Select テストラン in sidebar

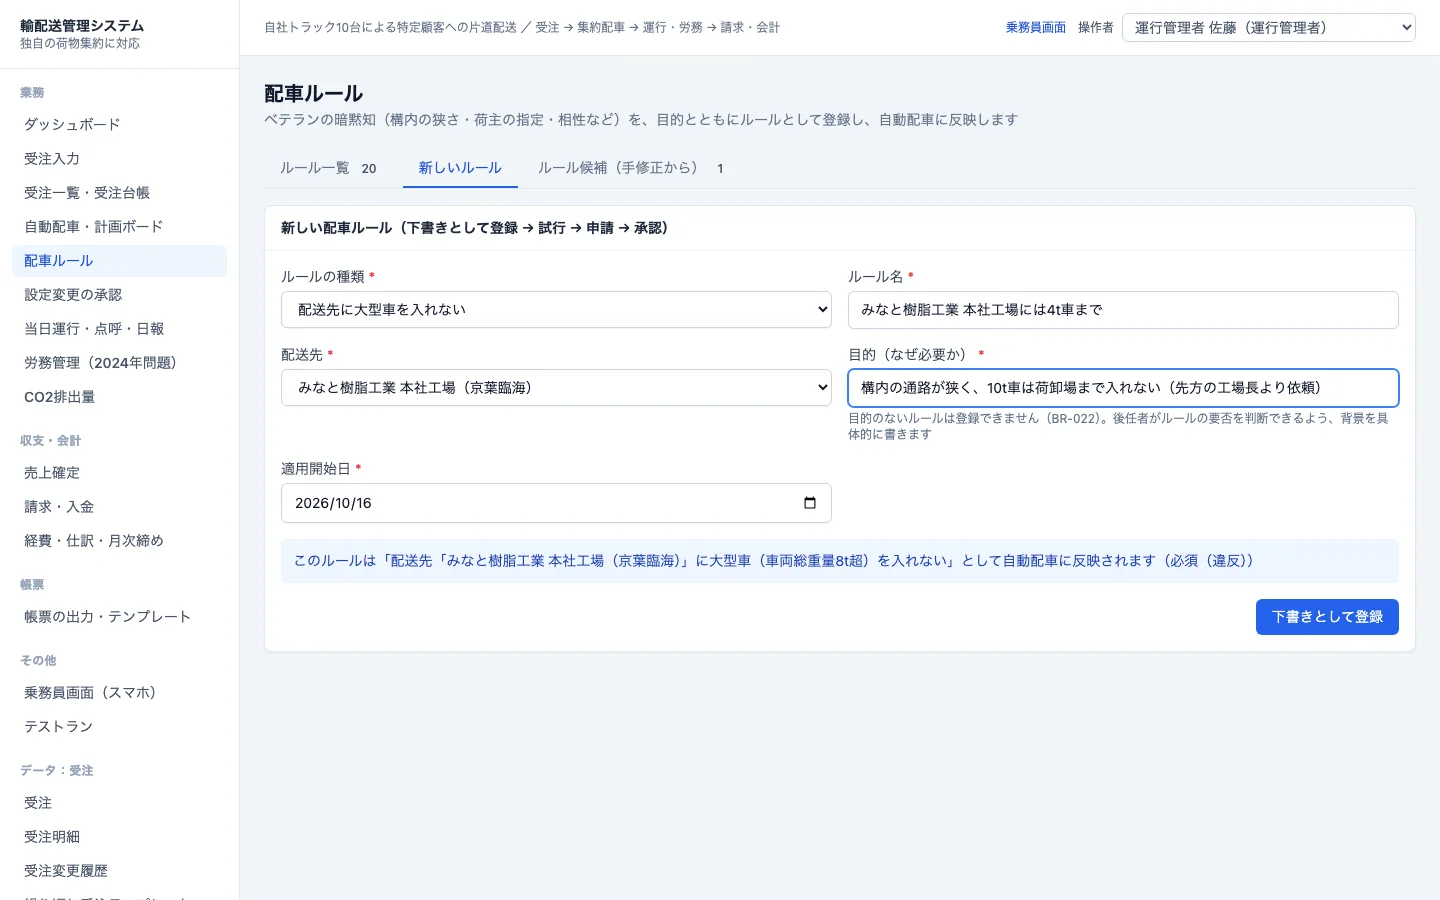tap(119, 727)
